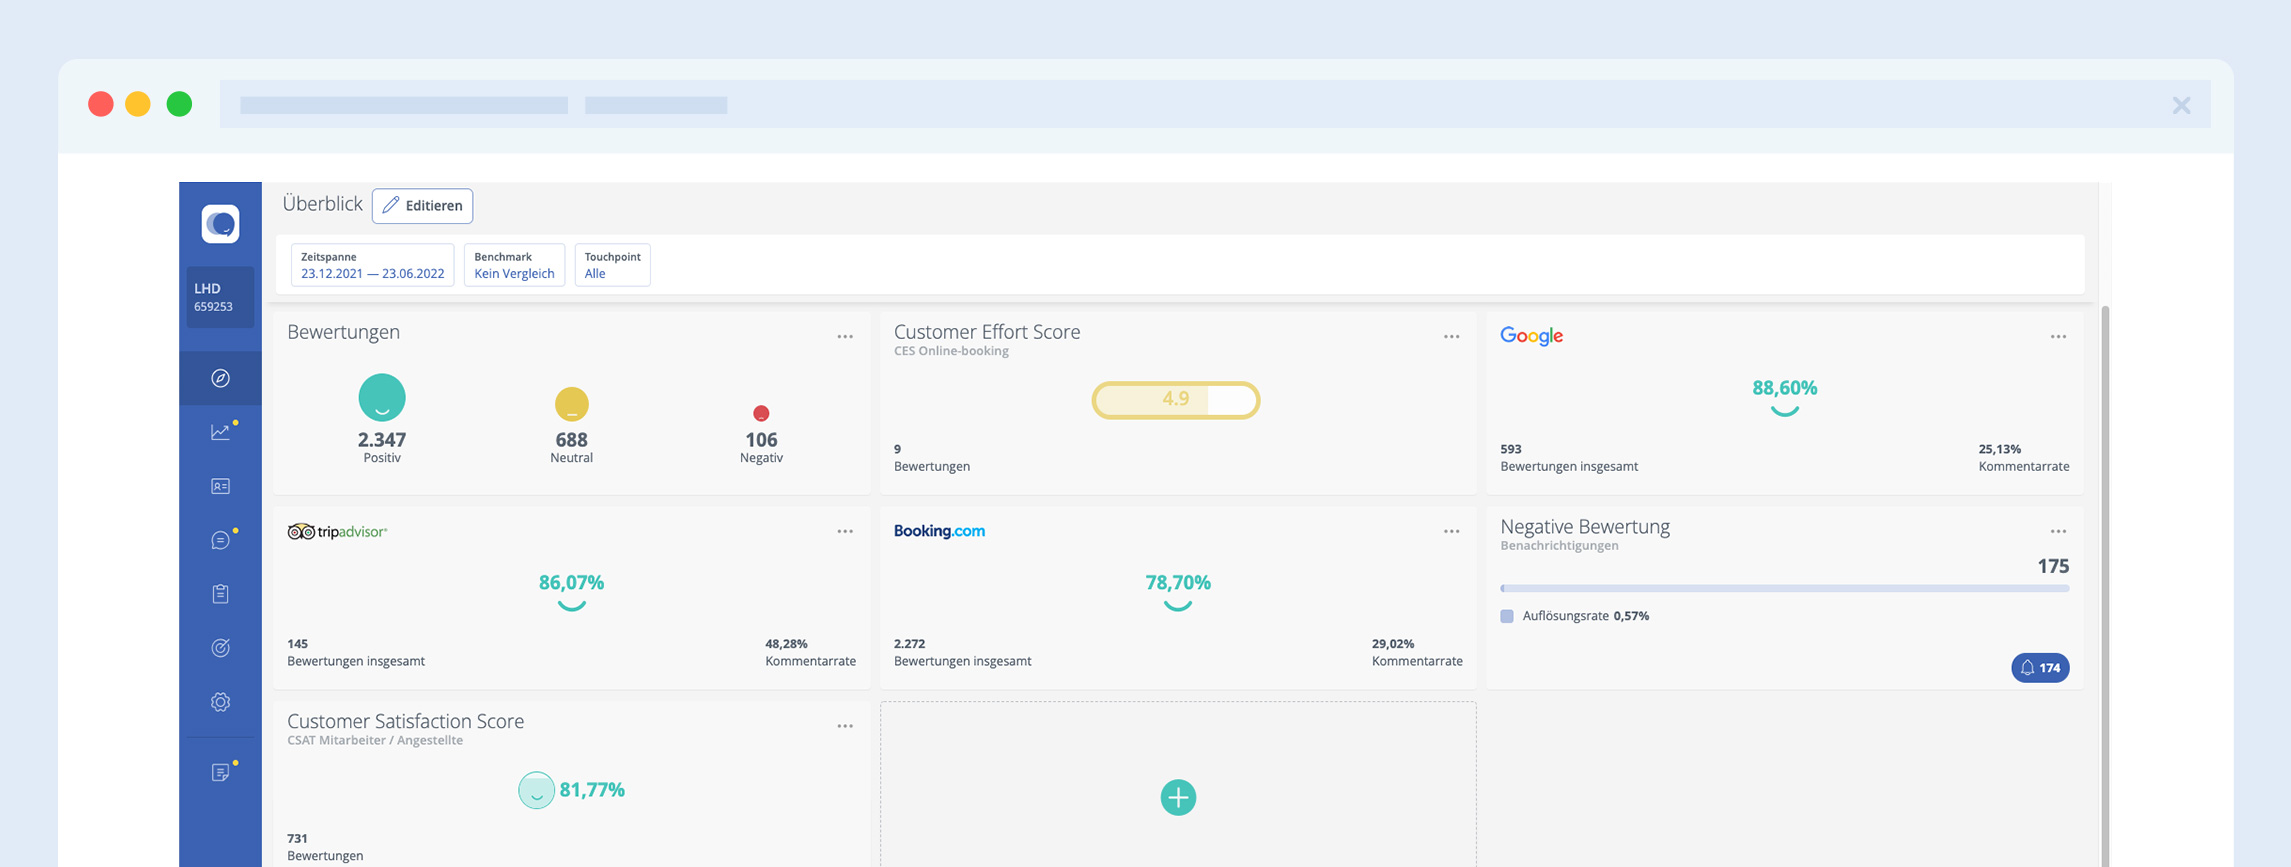
Task: Click the tripadvisor logo
Action: click(337, 532)
